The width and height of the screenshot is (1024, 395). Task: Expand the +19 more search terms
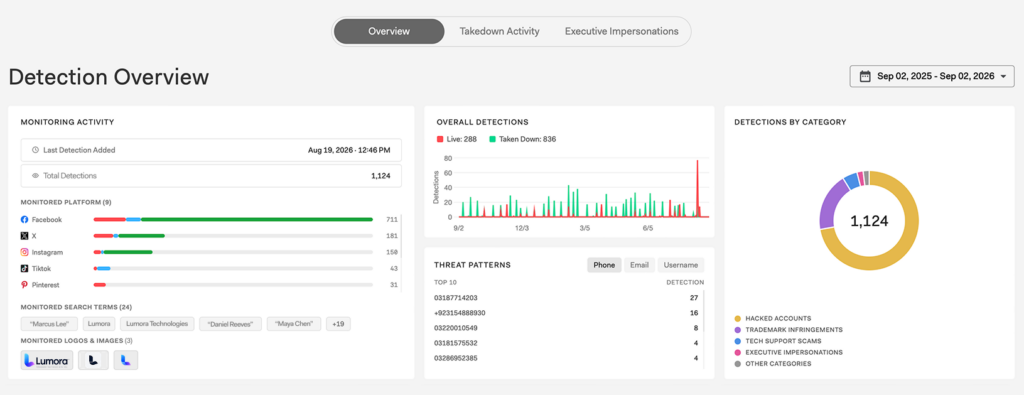click(338, 324)
